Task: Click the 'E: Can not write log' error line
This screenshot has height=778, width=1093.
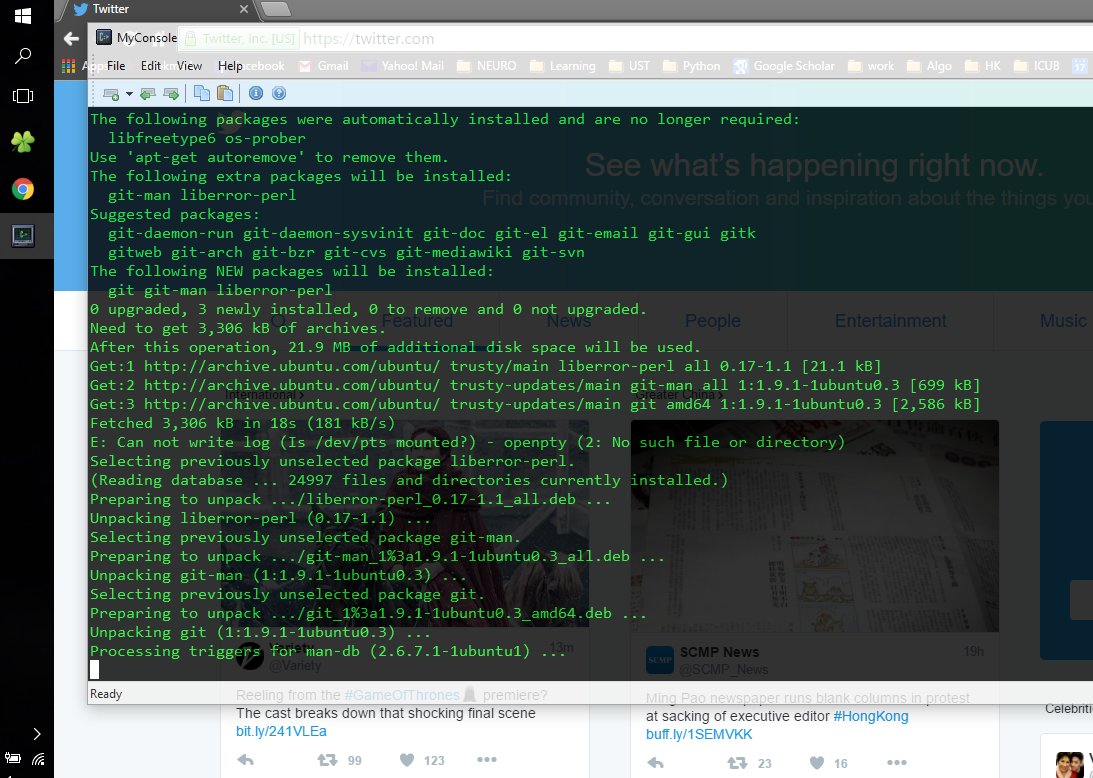Action: pyautogui.click(x=467, y=442)
